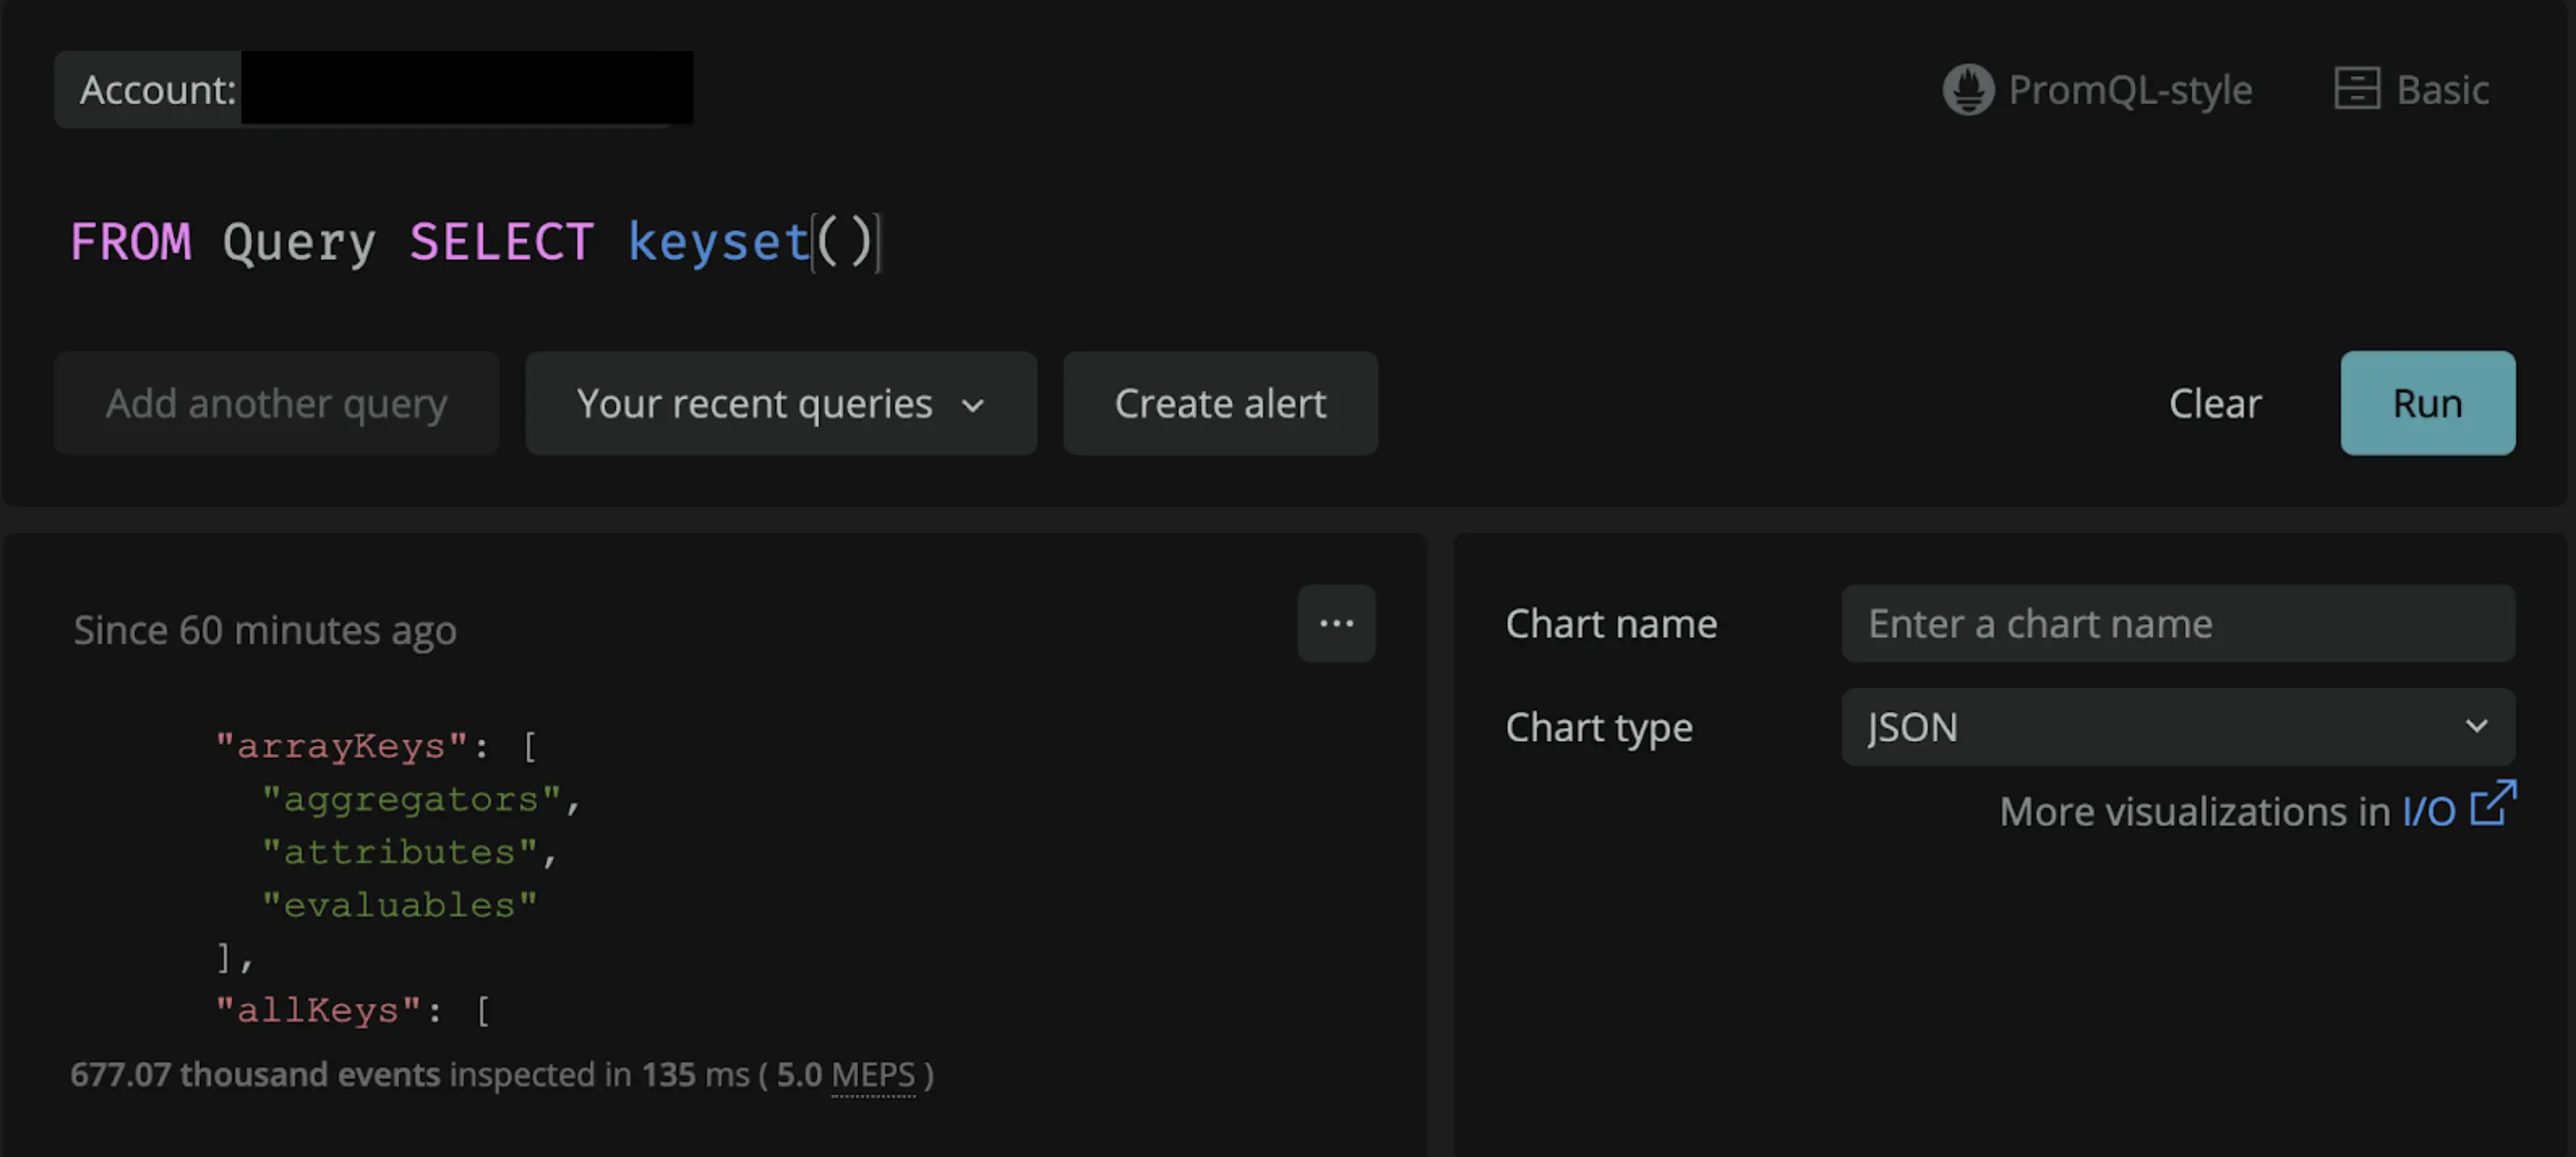Open the results panel ellipsis menu

1337,623
